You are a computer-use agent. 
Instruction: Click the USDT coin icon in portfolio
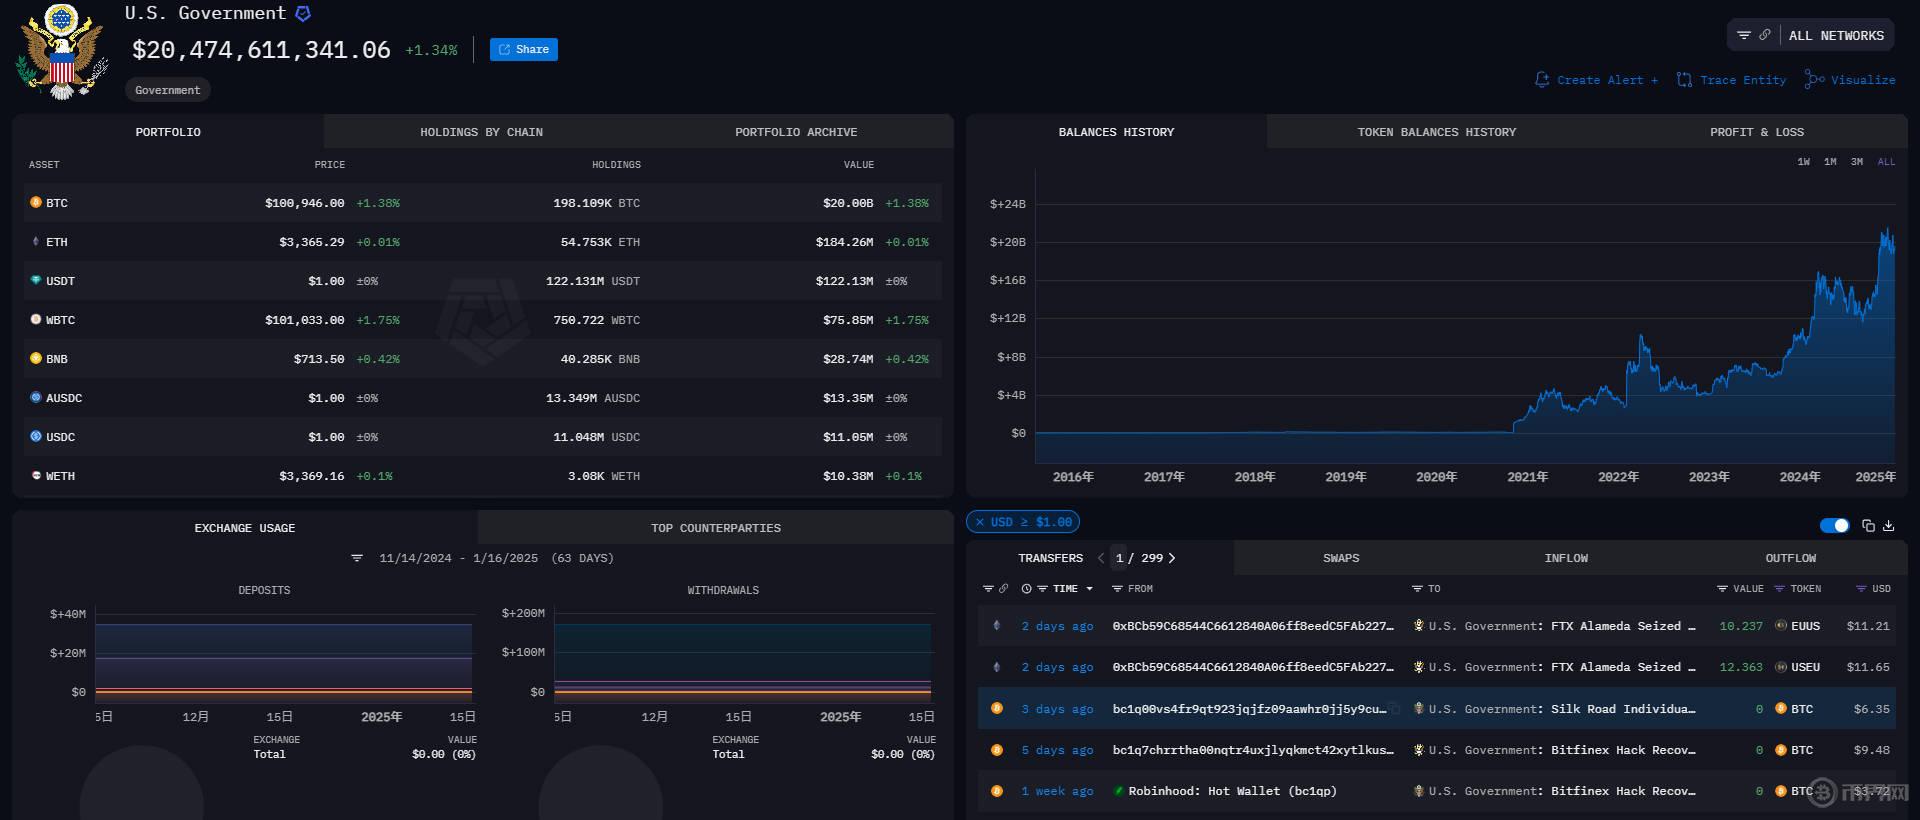(36, 281)
